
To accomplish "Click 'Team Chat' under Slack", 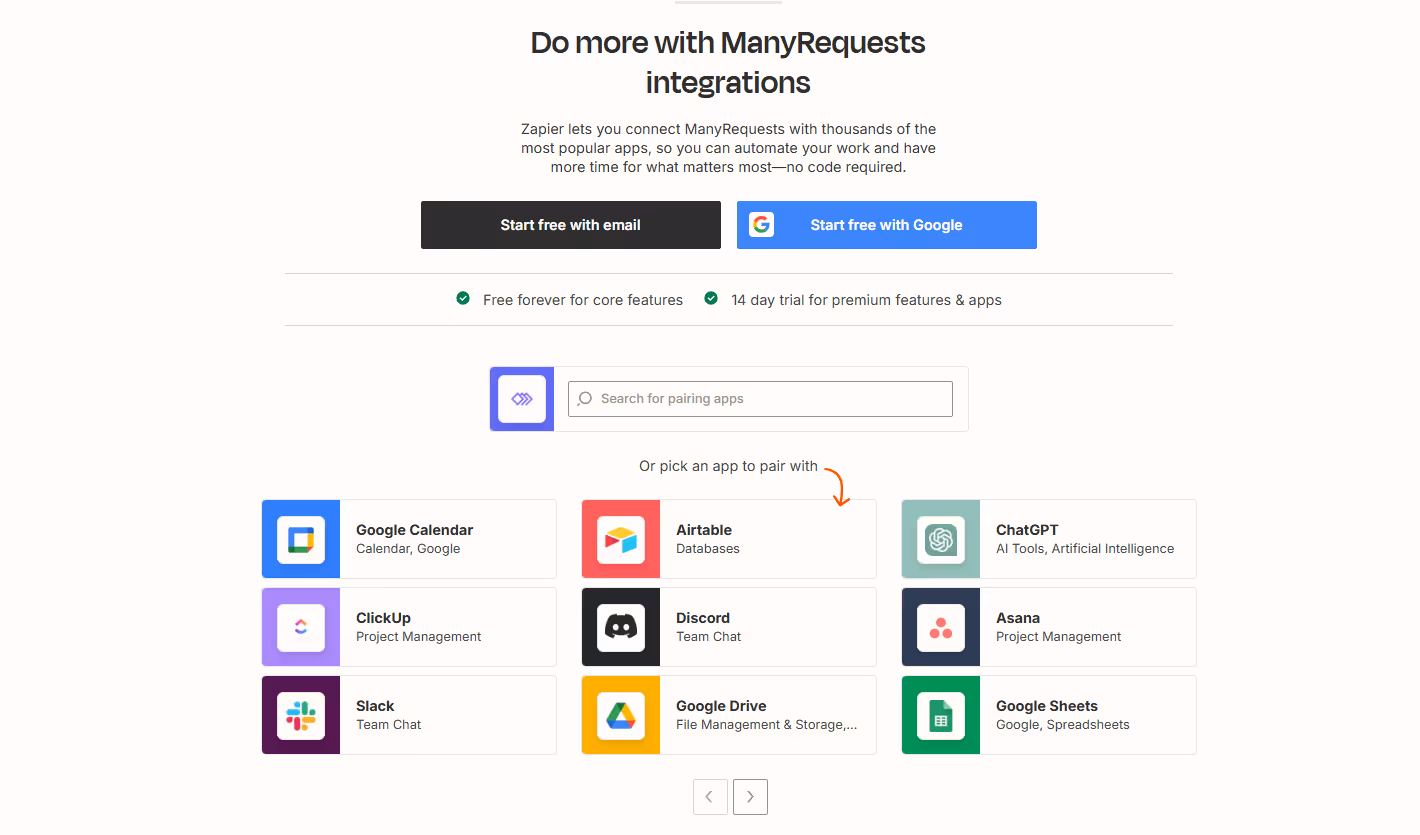I will tap(389, 725).
